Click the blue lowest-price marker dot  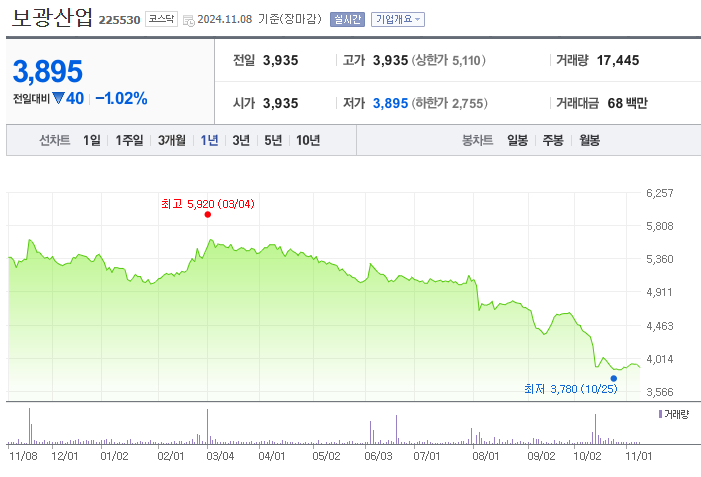(x=613, y=378)
